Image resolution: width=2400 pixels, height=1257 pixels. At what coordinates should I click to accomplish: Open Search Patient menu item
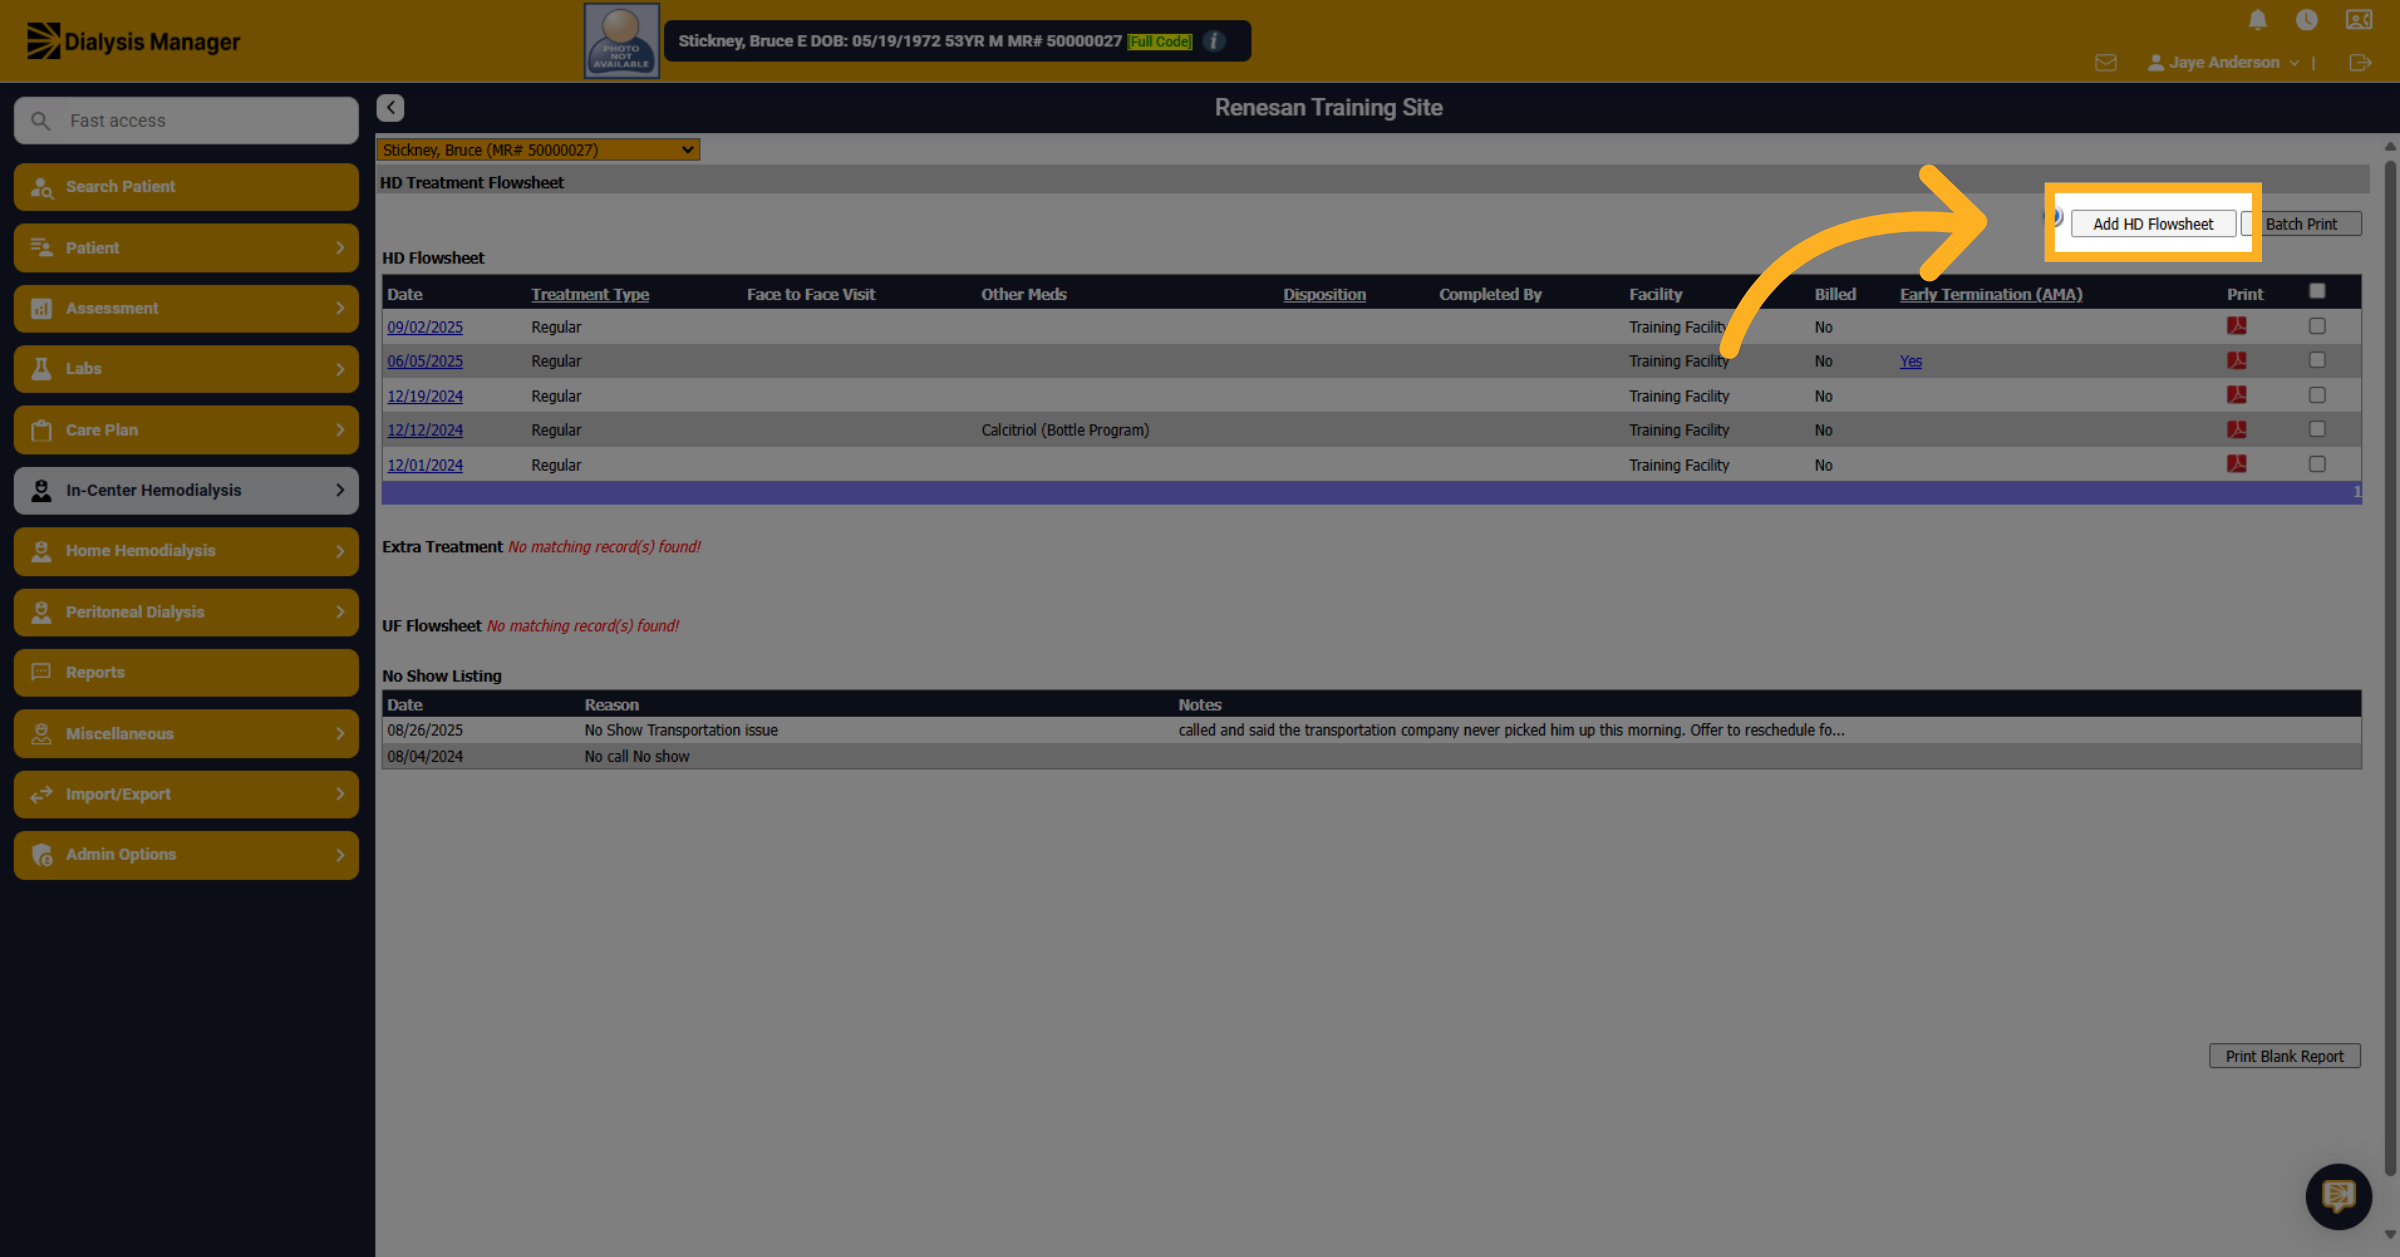click(x=186, y=187)
